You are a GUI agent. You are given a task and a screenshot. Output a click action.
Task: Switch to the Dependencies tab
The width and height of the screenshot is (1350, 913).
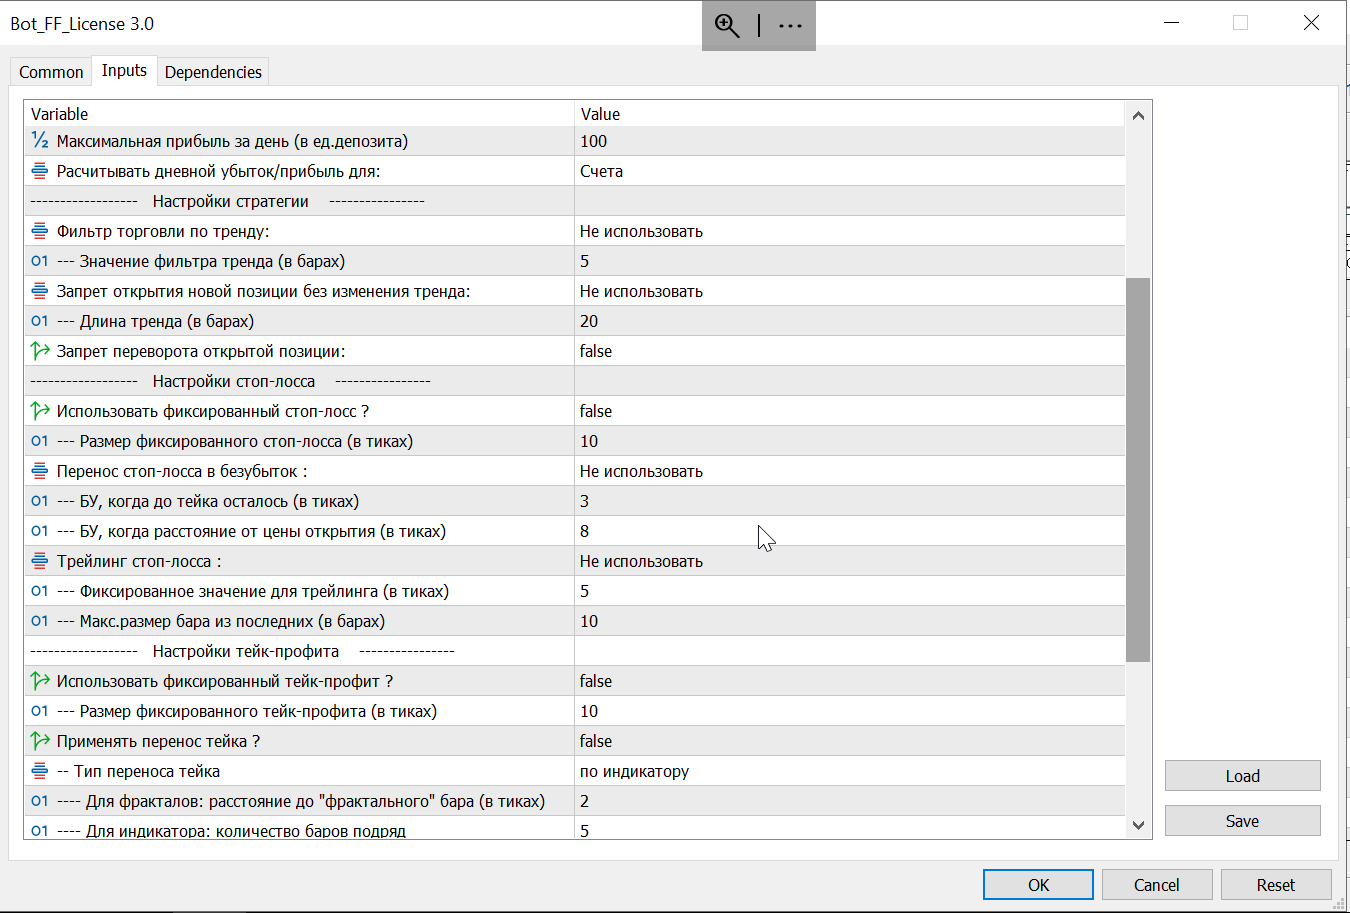(x=213, y=72)
